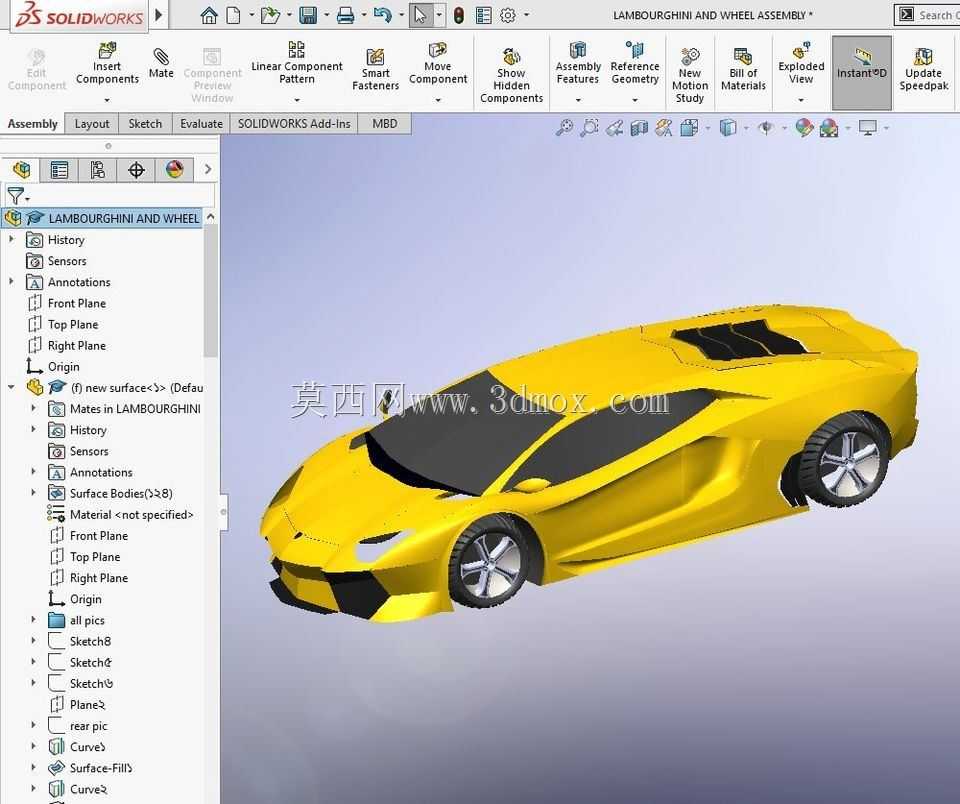
Task: Open the SOLIDWORKS logo menu flyout arrow
Action: pyautogui.click(x=159, y=15)
